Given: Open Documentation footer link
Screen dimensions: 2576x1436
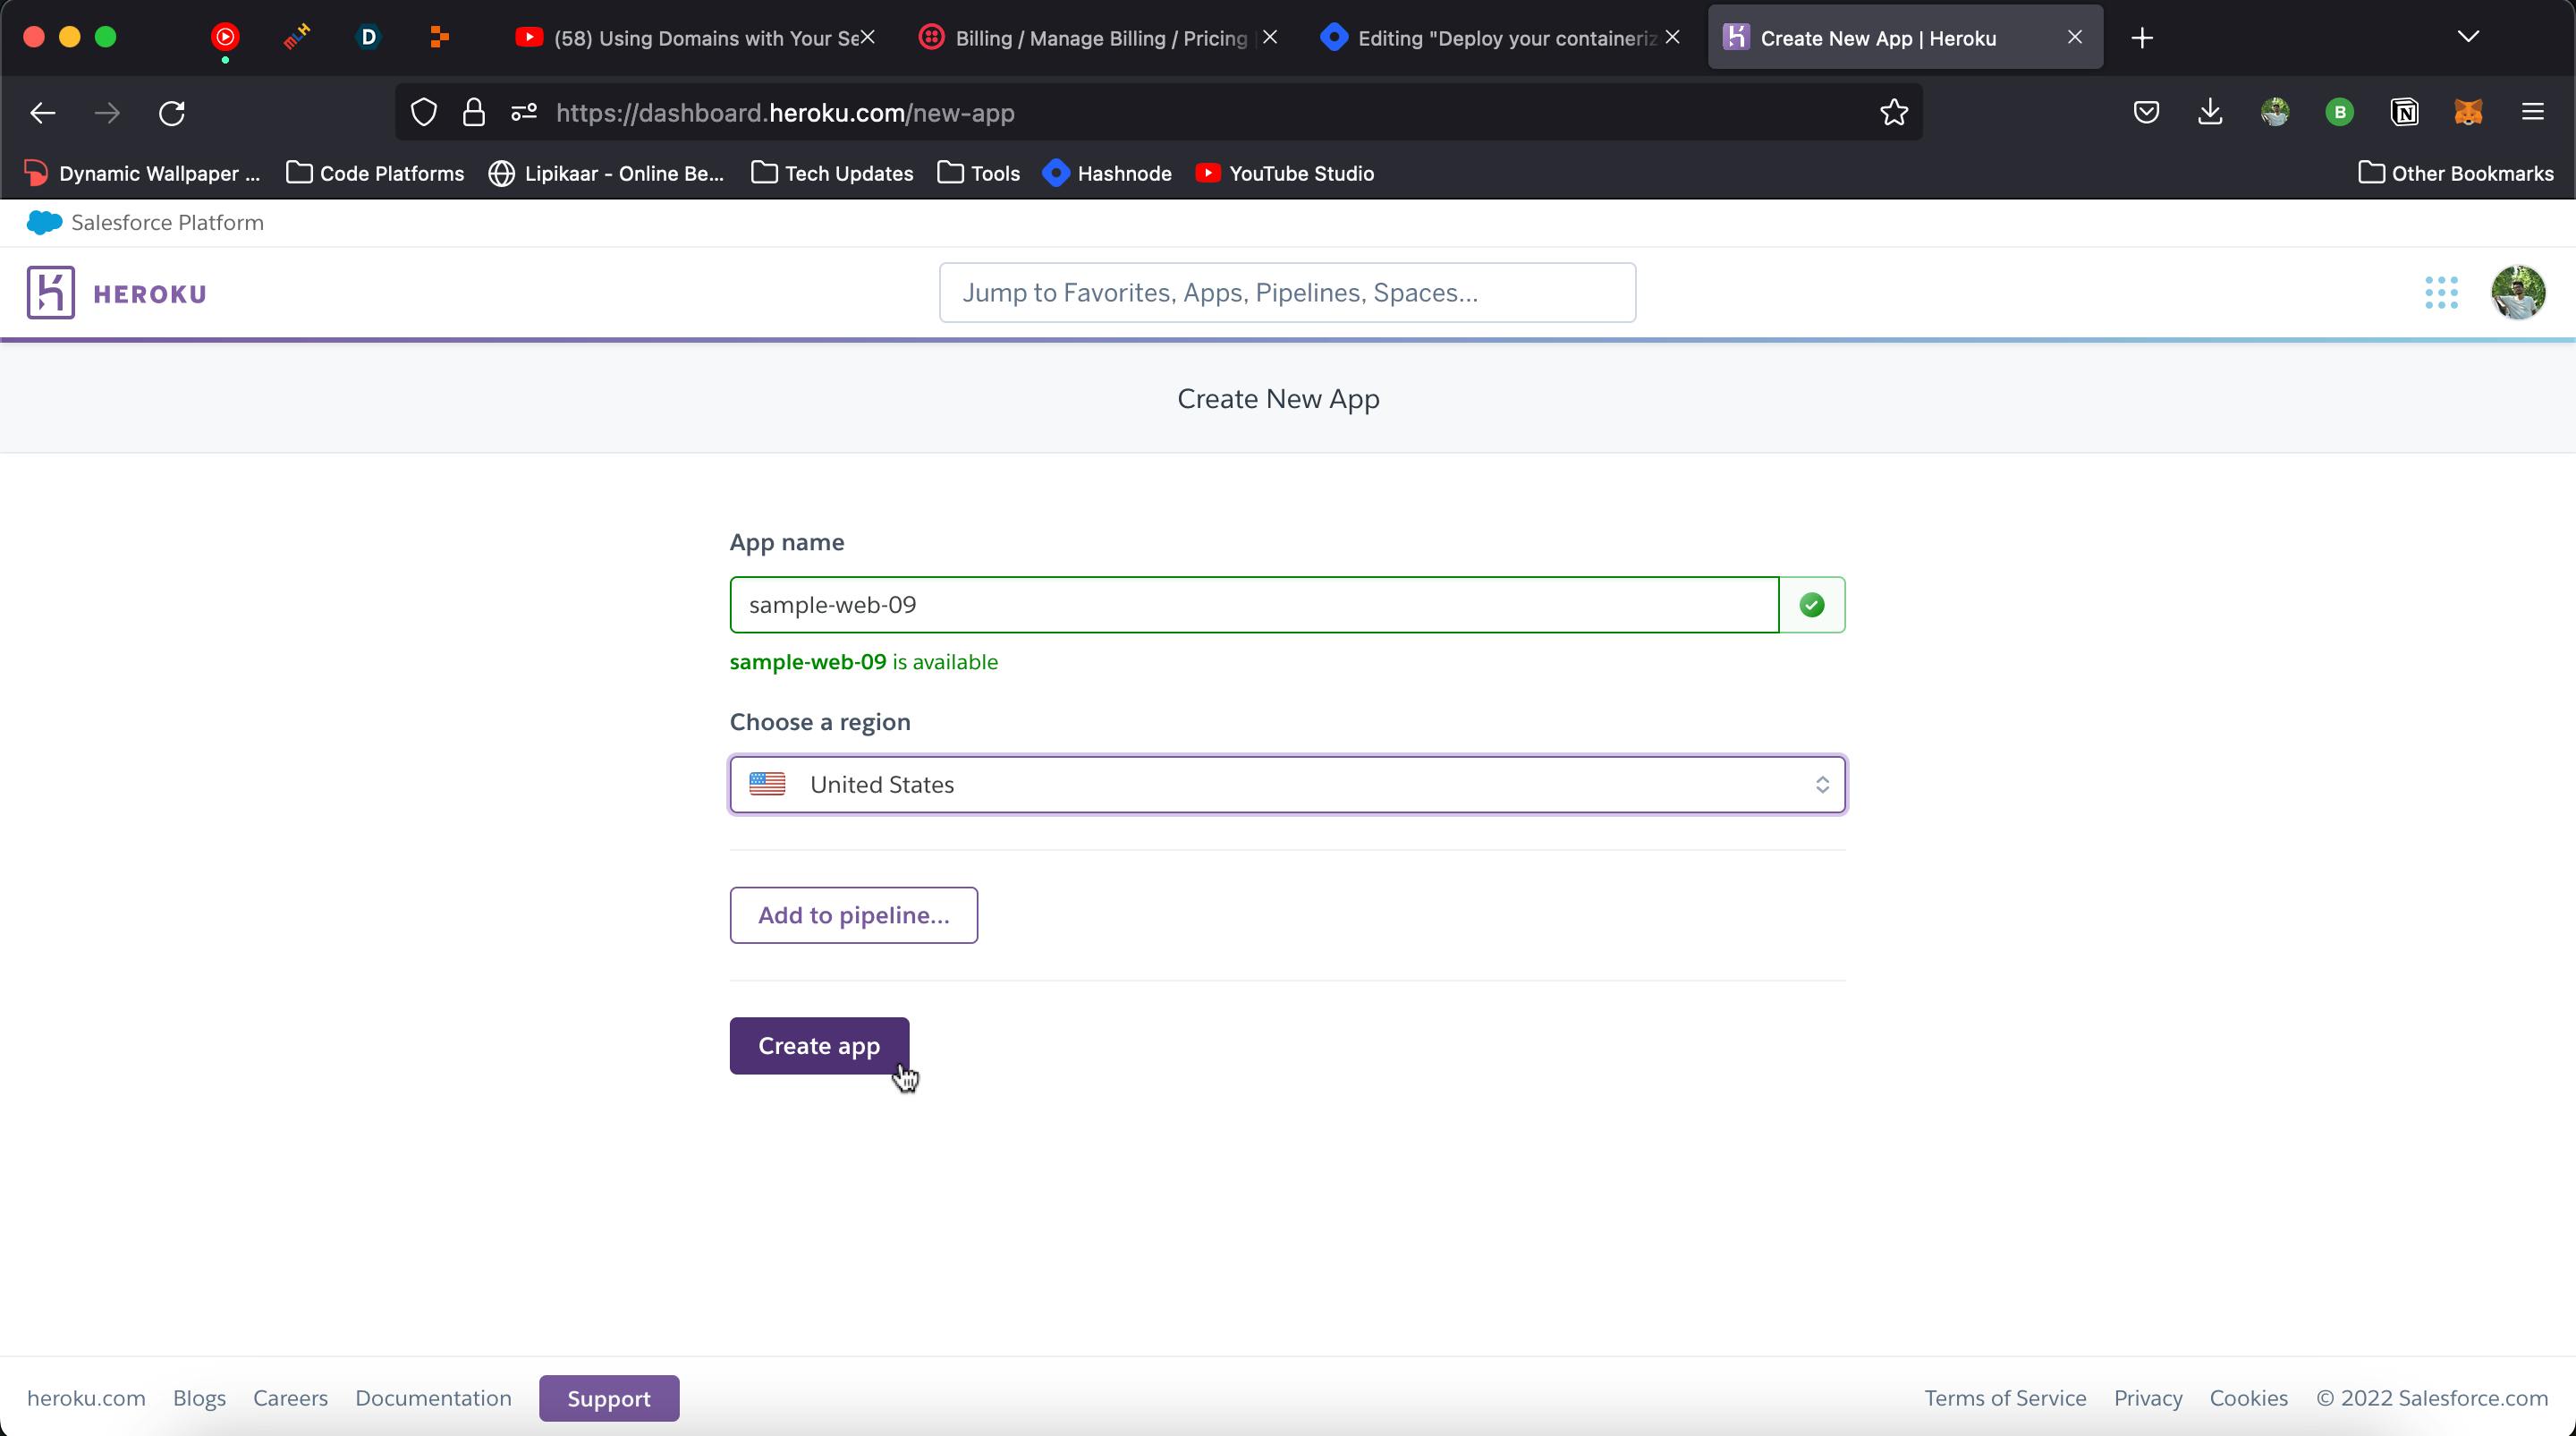Looking at the screenshot, I should [433, 1398].
